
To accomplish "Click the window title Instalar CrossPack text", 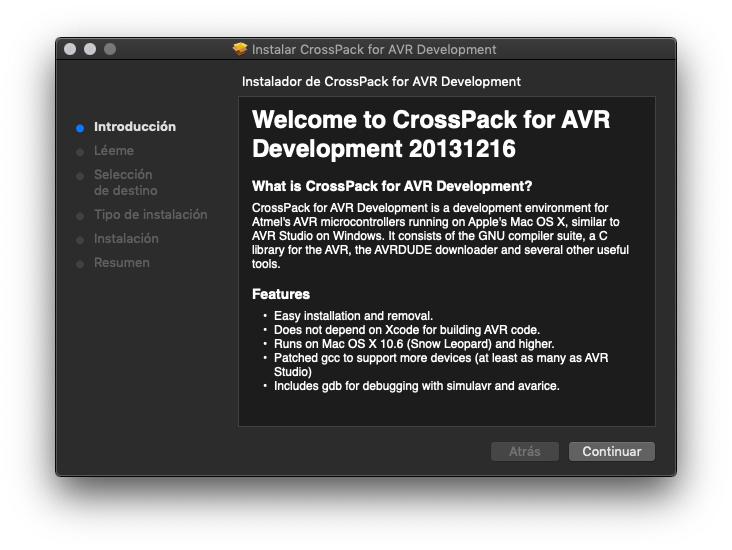I will point(374,49).
